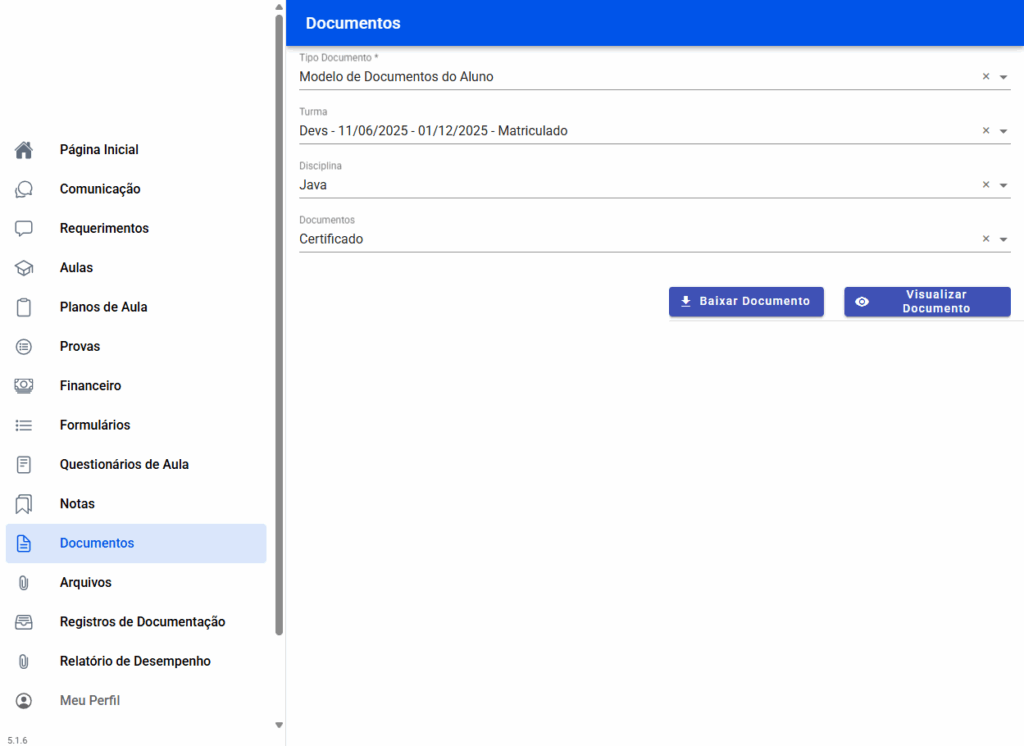Click the home icon beside Página Inicial
This screenshot has width=1024, height=746.
pyautogui.click(x=24, y=150)
